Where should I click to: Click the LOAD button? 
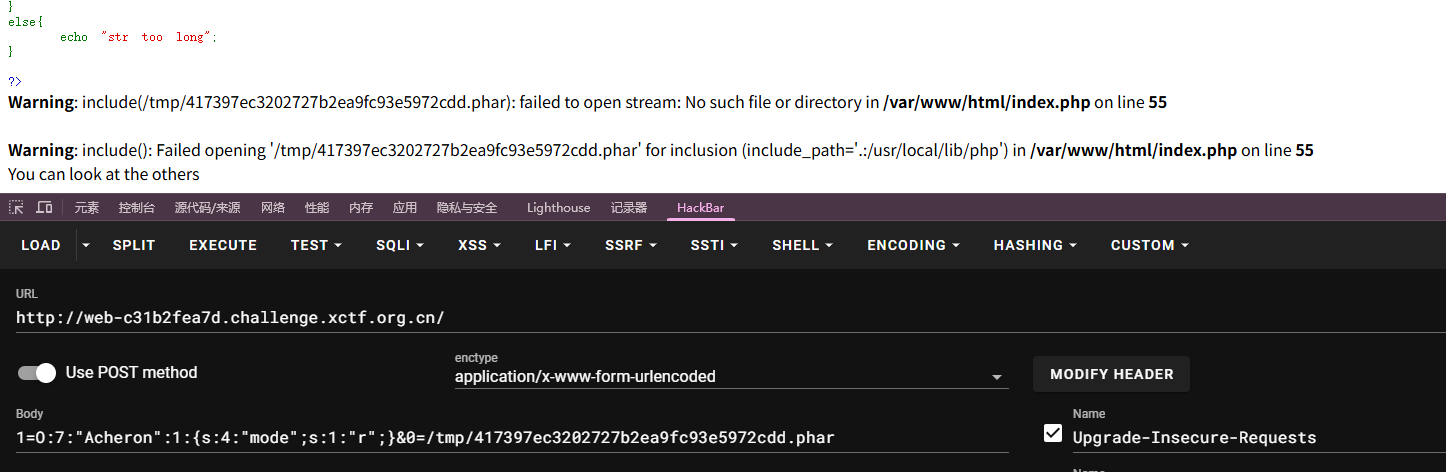[41, 245]
